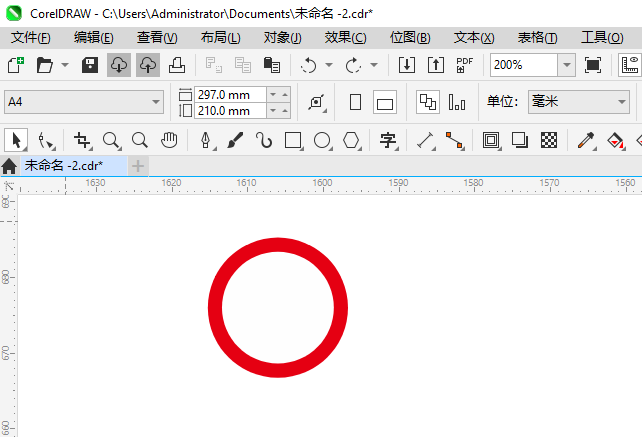Select the Pan hand tool
Image resolution: width=642 pixels, height=437 pixels.
[169, 140]
